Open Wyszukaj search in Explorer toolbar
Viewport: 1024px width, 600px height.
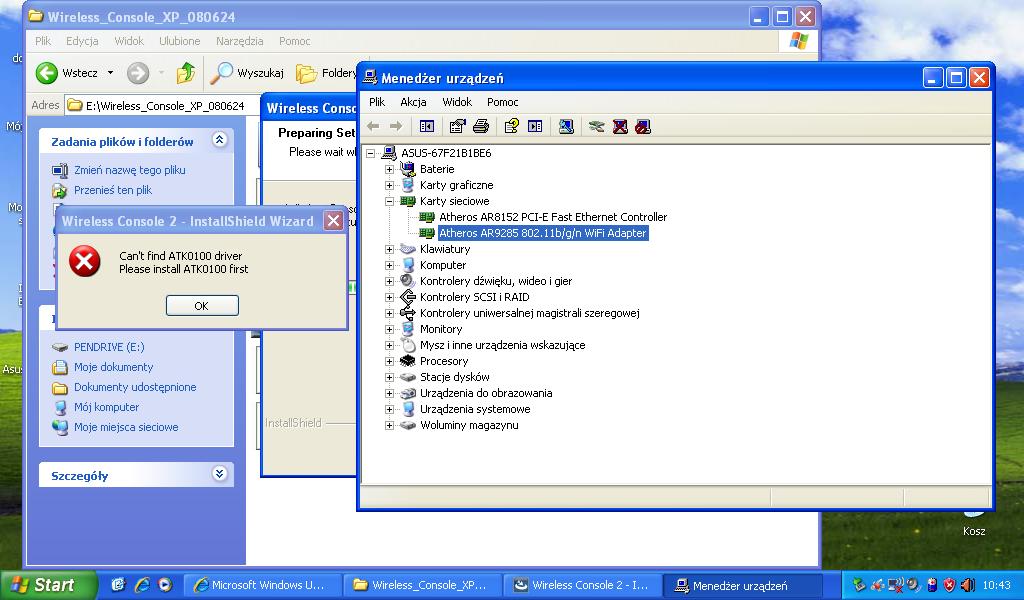(x=247, y=73)
